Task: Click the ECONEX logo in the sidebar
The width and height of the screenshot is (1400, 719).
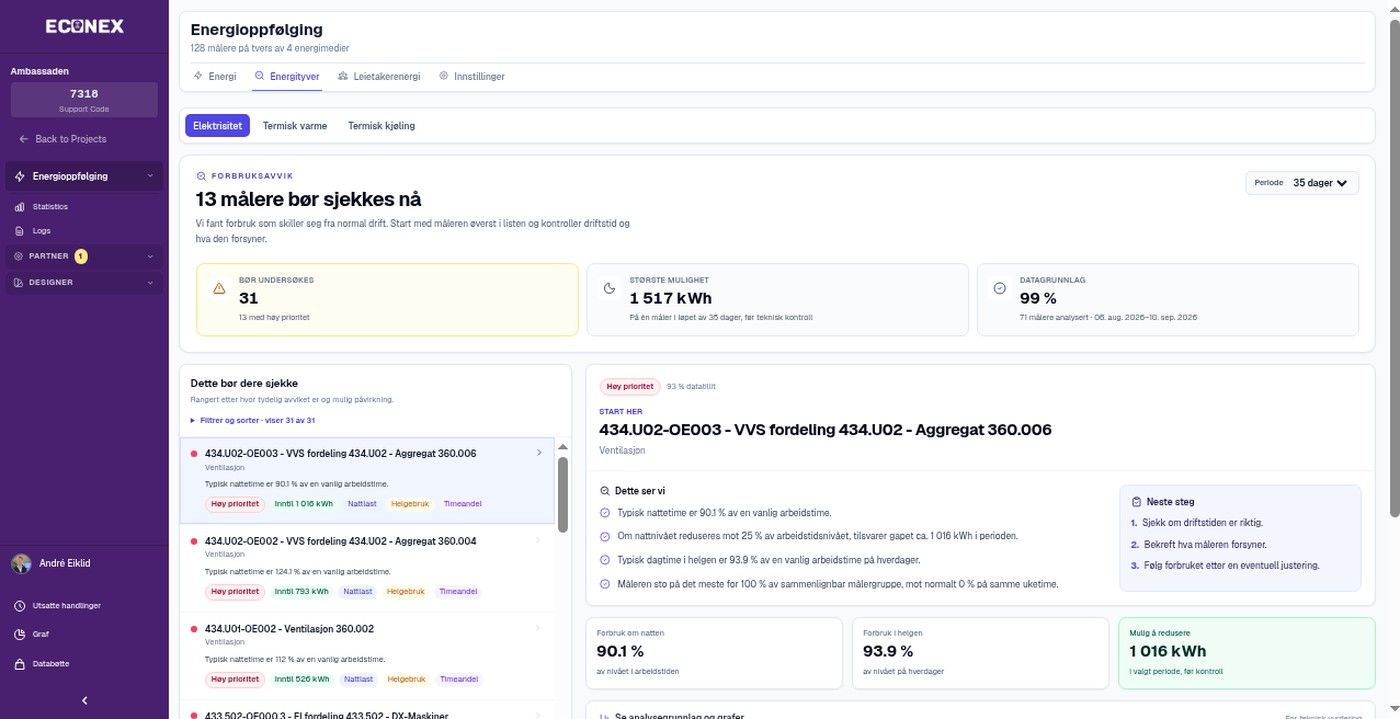Action: (x=84, y=27)
